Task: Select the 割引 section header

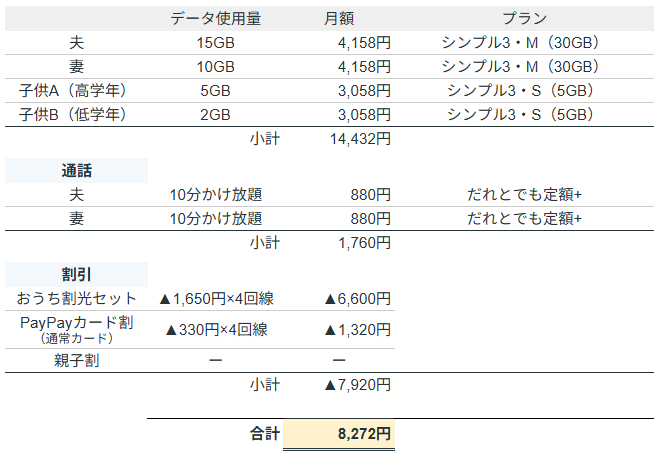Action: pyautogui.click(x=77, y=274)
